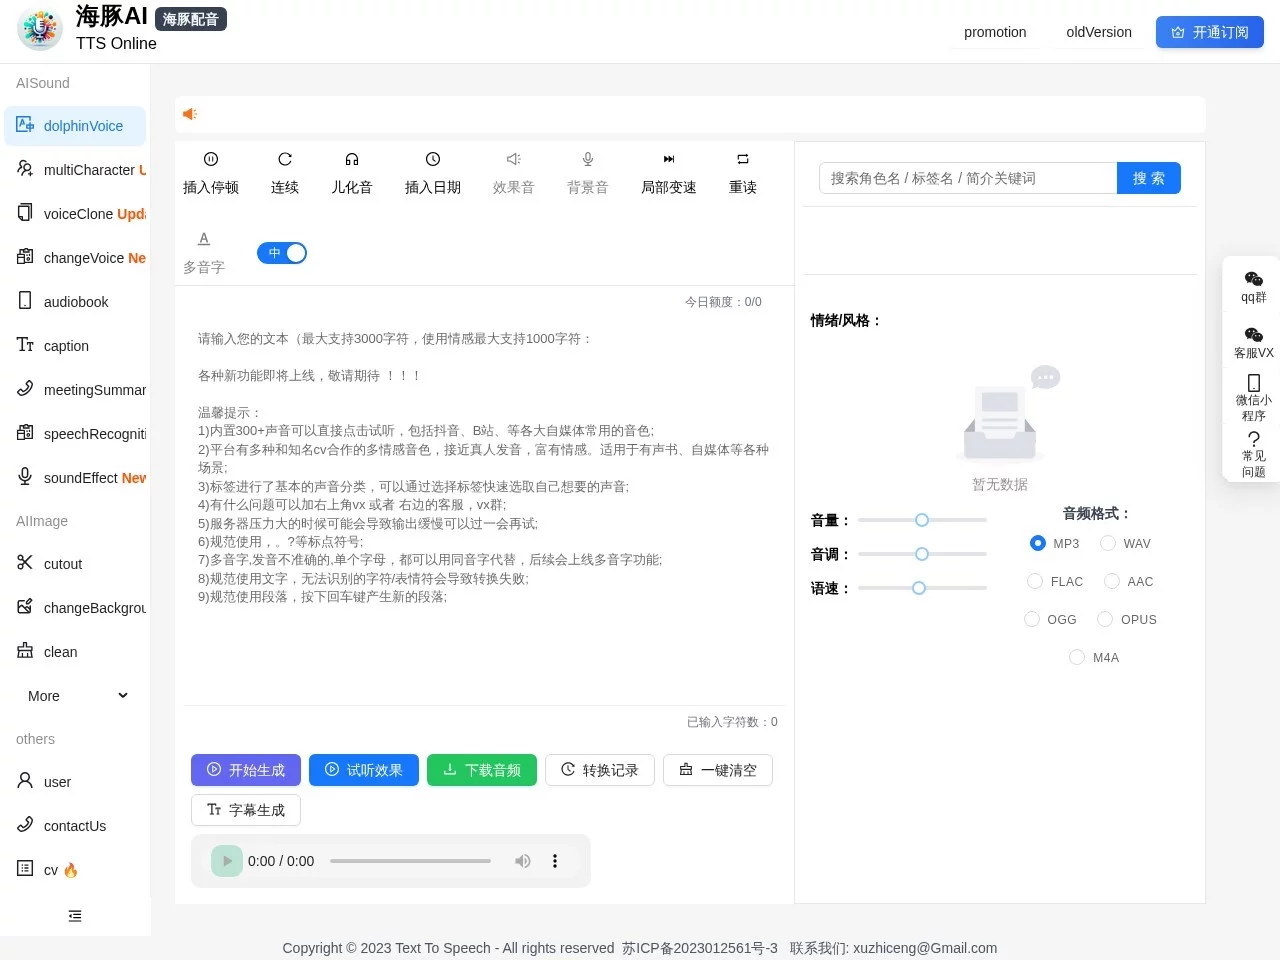The width and height of the screenshot is (1280, 960).
Task: Toggle the 中 language switch on
Action: point(281,253)
